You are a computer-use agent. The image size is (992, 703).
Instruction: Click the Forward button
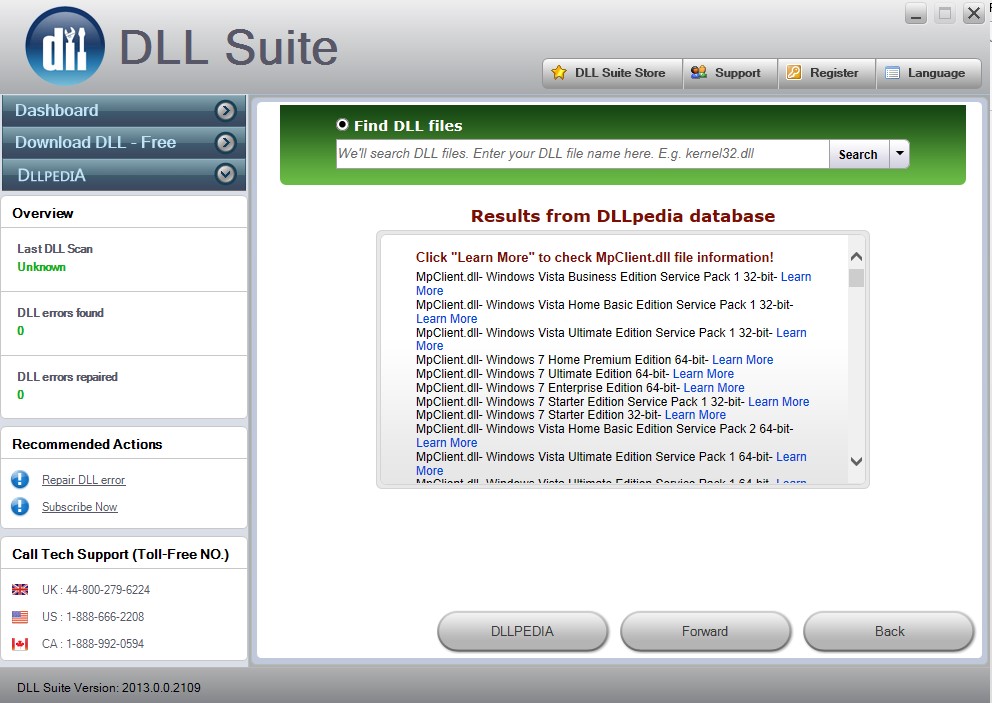point(705,631)
